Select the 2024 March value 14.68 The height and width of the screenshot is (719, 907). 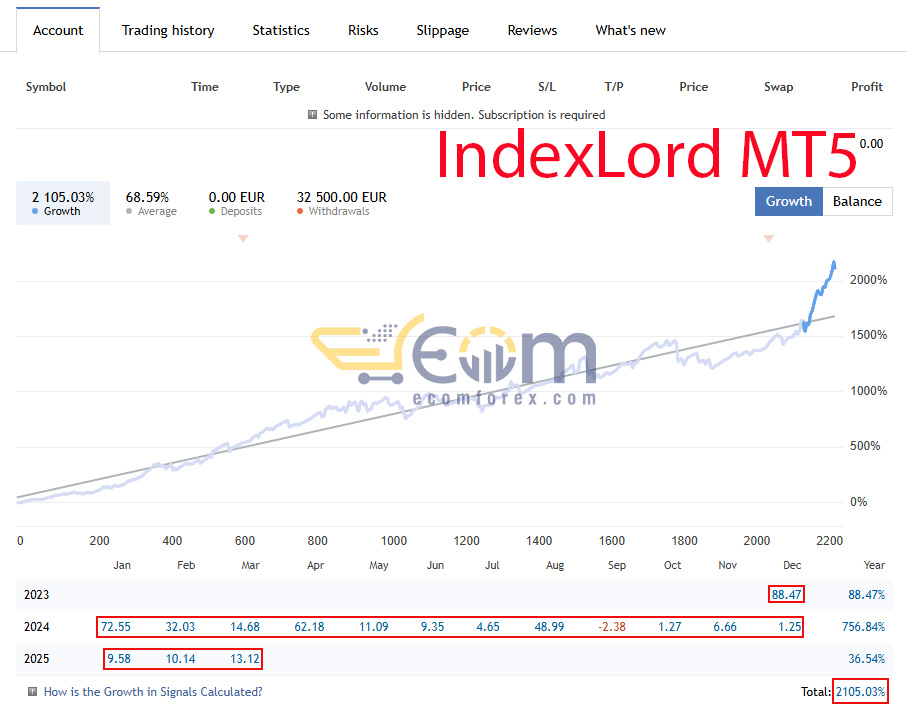click(x=245, y=626)
